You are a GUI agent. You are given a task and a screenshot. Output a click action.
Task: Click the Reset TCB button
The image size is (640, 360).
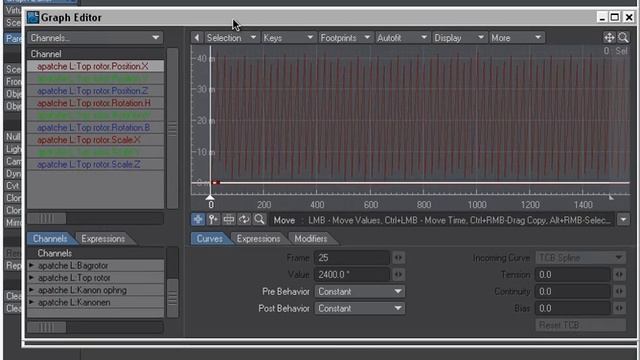pos(580,325)
